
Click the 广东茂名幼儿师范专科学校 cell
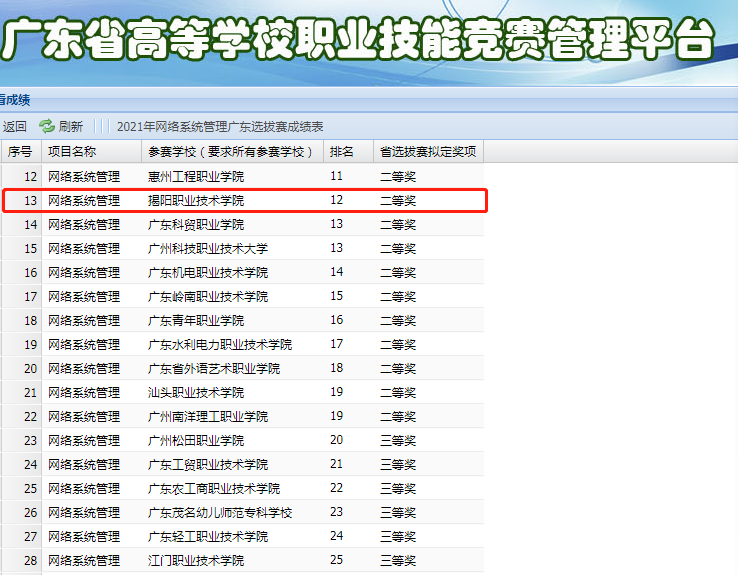(x=220, y=512)
